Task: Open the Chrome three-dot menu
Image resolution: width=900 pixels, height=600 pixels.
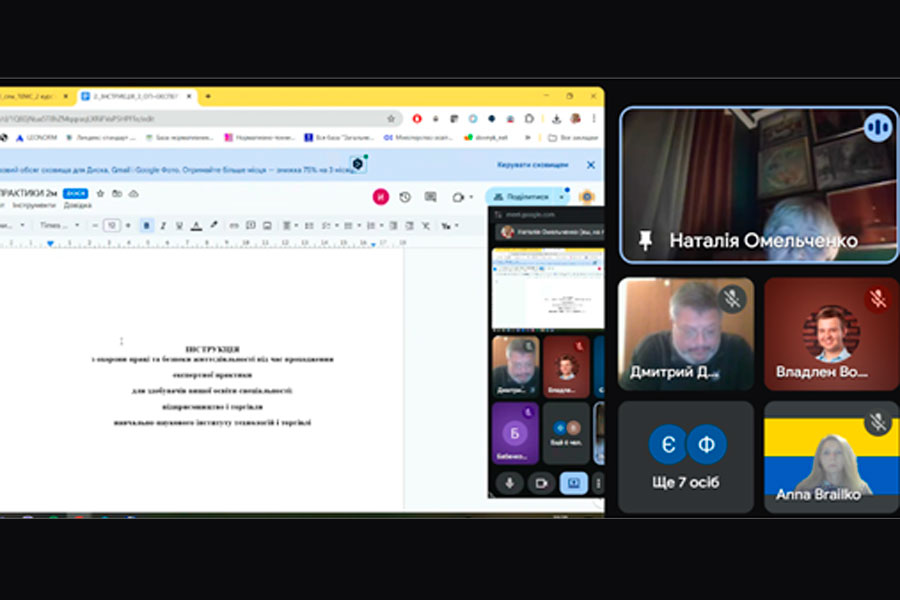Action: (x=594, y=119)
